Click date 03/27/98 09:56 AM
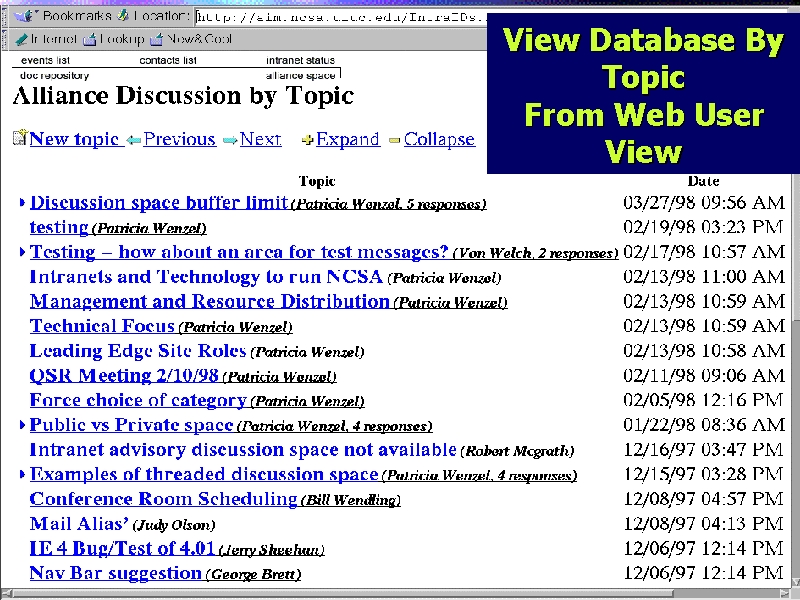Image resolution: width=800 pixels, height=600 pixels. (704, 203)
